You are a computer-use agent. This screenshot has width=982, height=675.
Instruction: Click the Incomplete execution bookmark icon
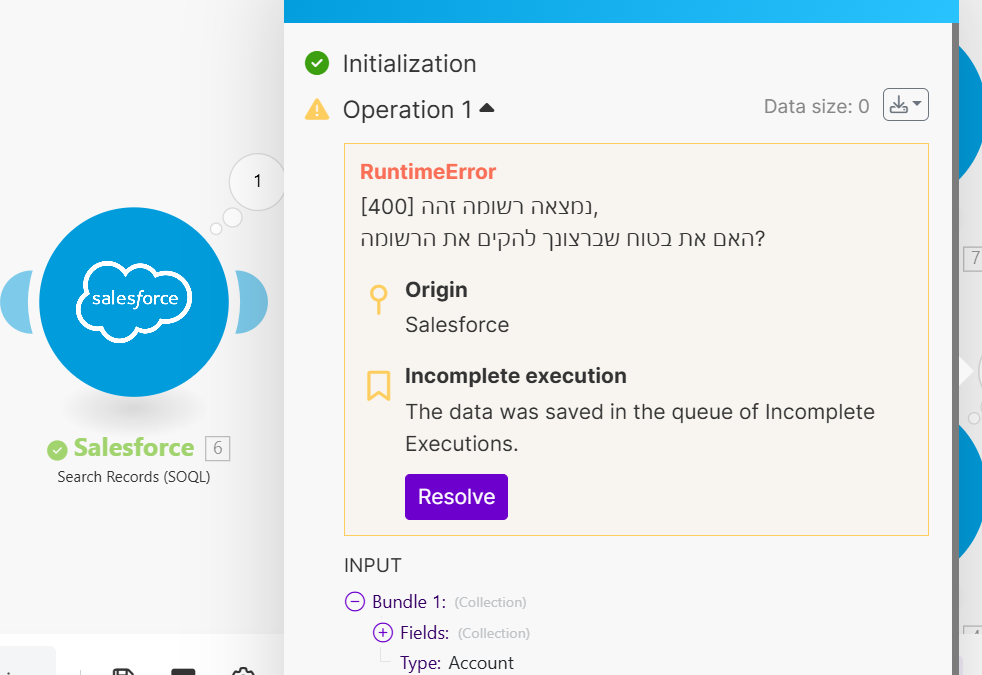tap(378, 386)
